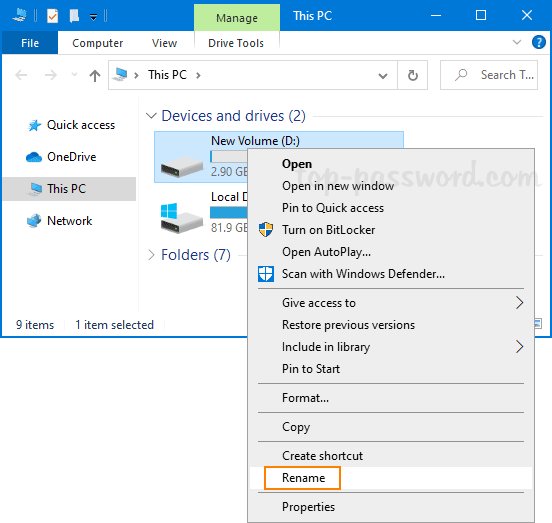The width and height of the screenshot is (552, 523).
Task: Click the OneDrive cloud icon
Action: point(34,157)
